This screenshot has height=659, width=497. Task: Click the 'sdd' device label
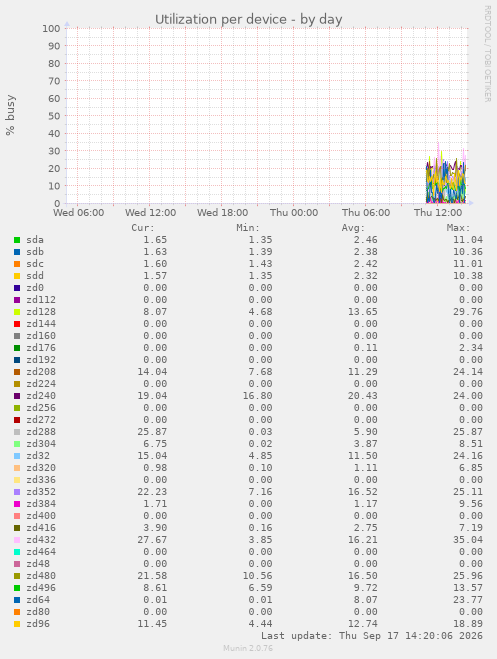(35, 276)
